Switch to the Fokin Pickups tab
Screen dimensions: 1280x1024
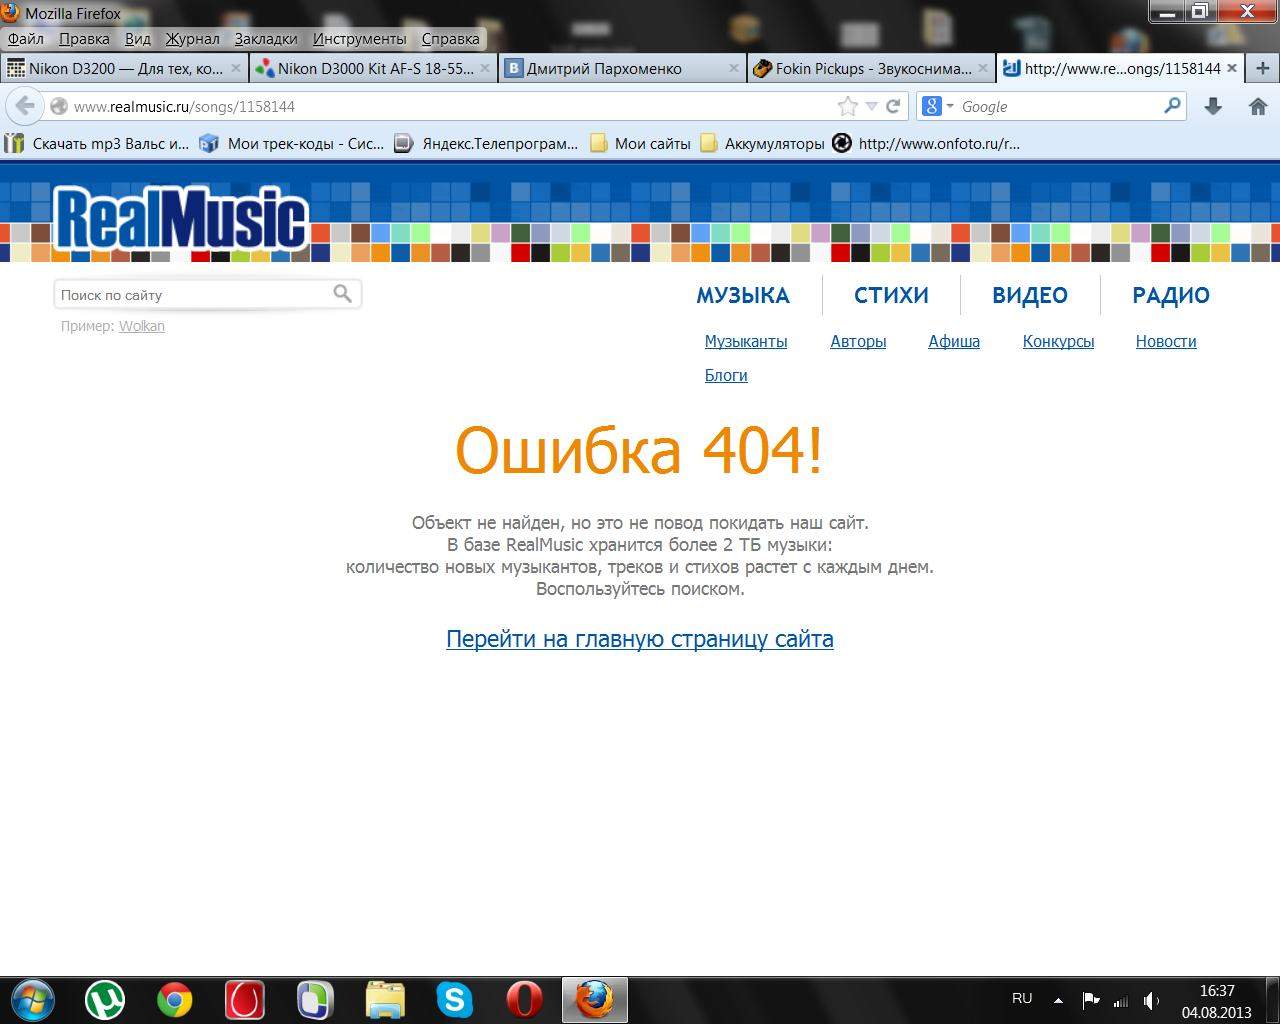870,68
